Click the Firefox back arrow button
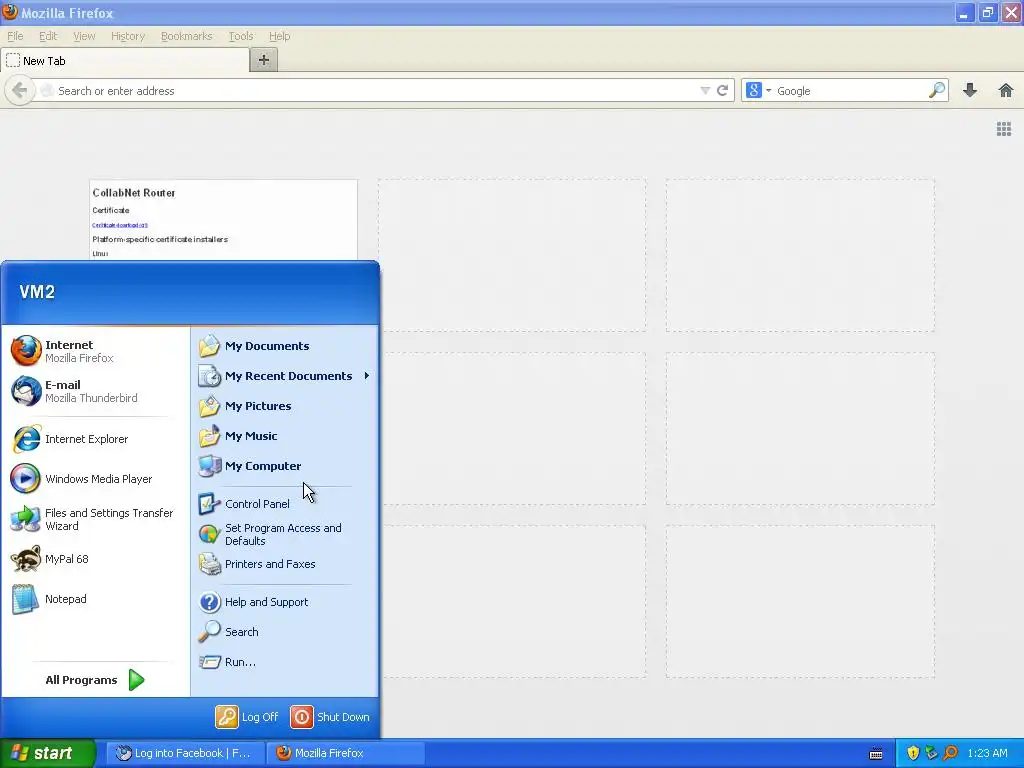Screen dimensions: 1024x768 [20, 91]
